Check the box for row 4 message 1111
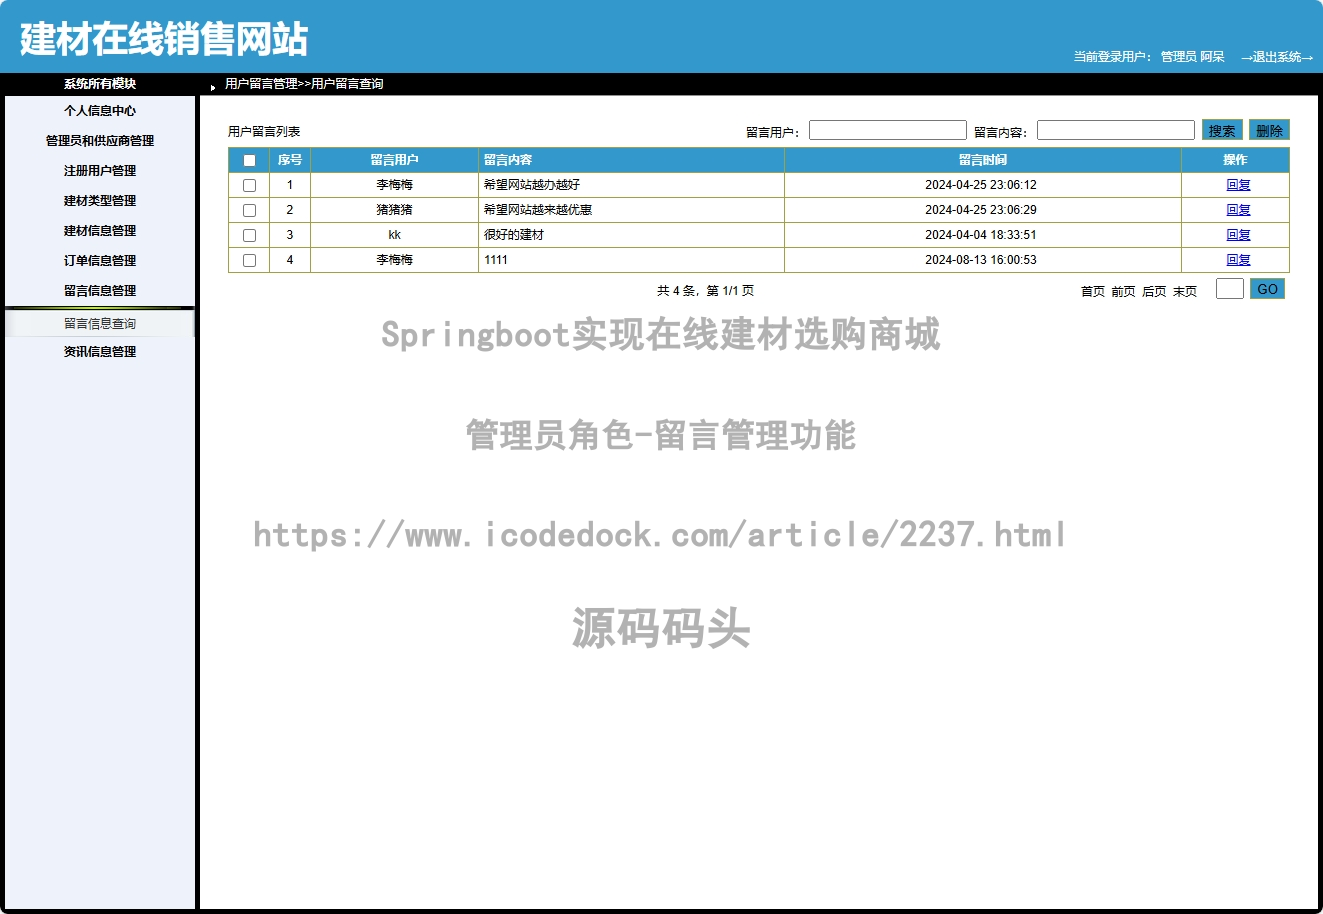 click(x=249, y=260)
